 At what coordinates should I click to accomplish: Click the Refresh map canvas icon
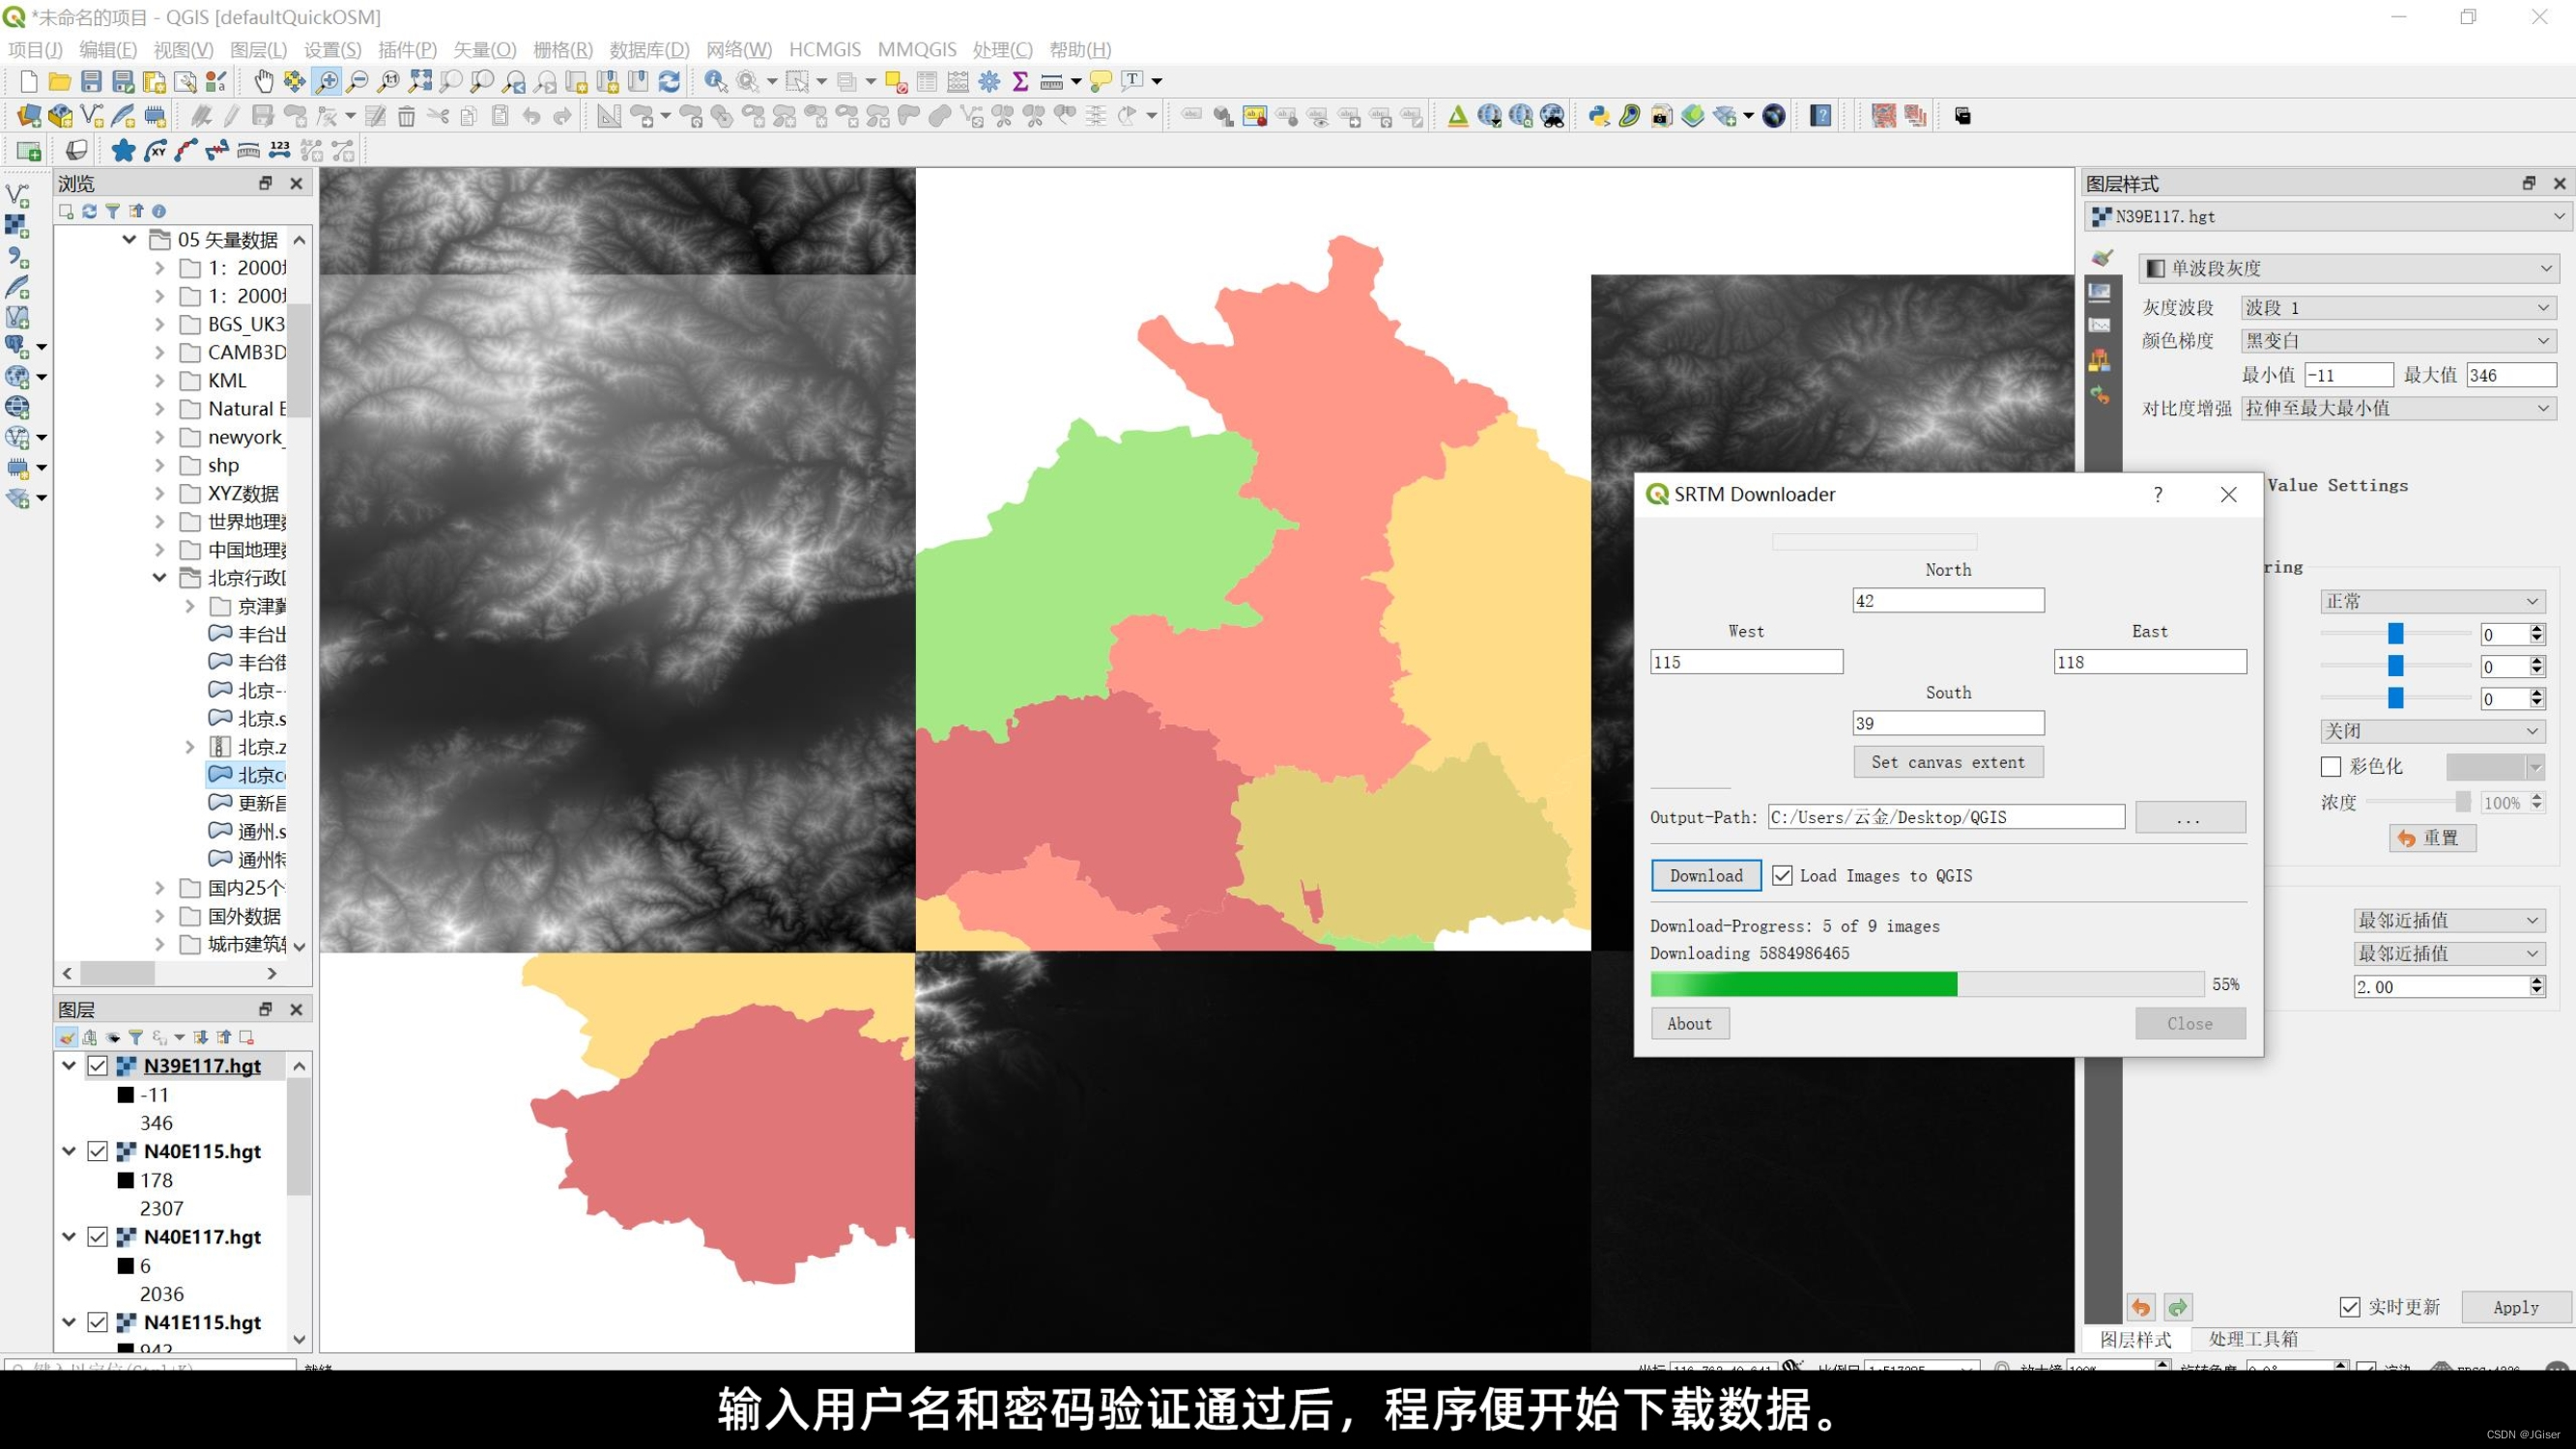670,81
